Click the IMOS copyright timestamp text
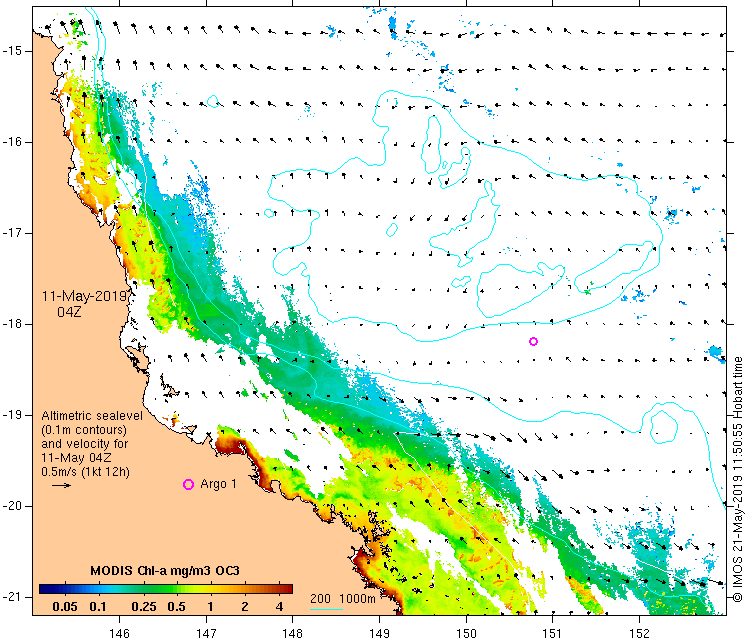 pos(738,479)
